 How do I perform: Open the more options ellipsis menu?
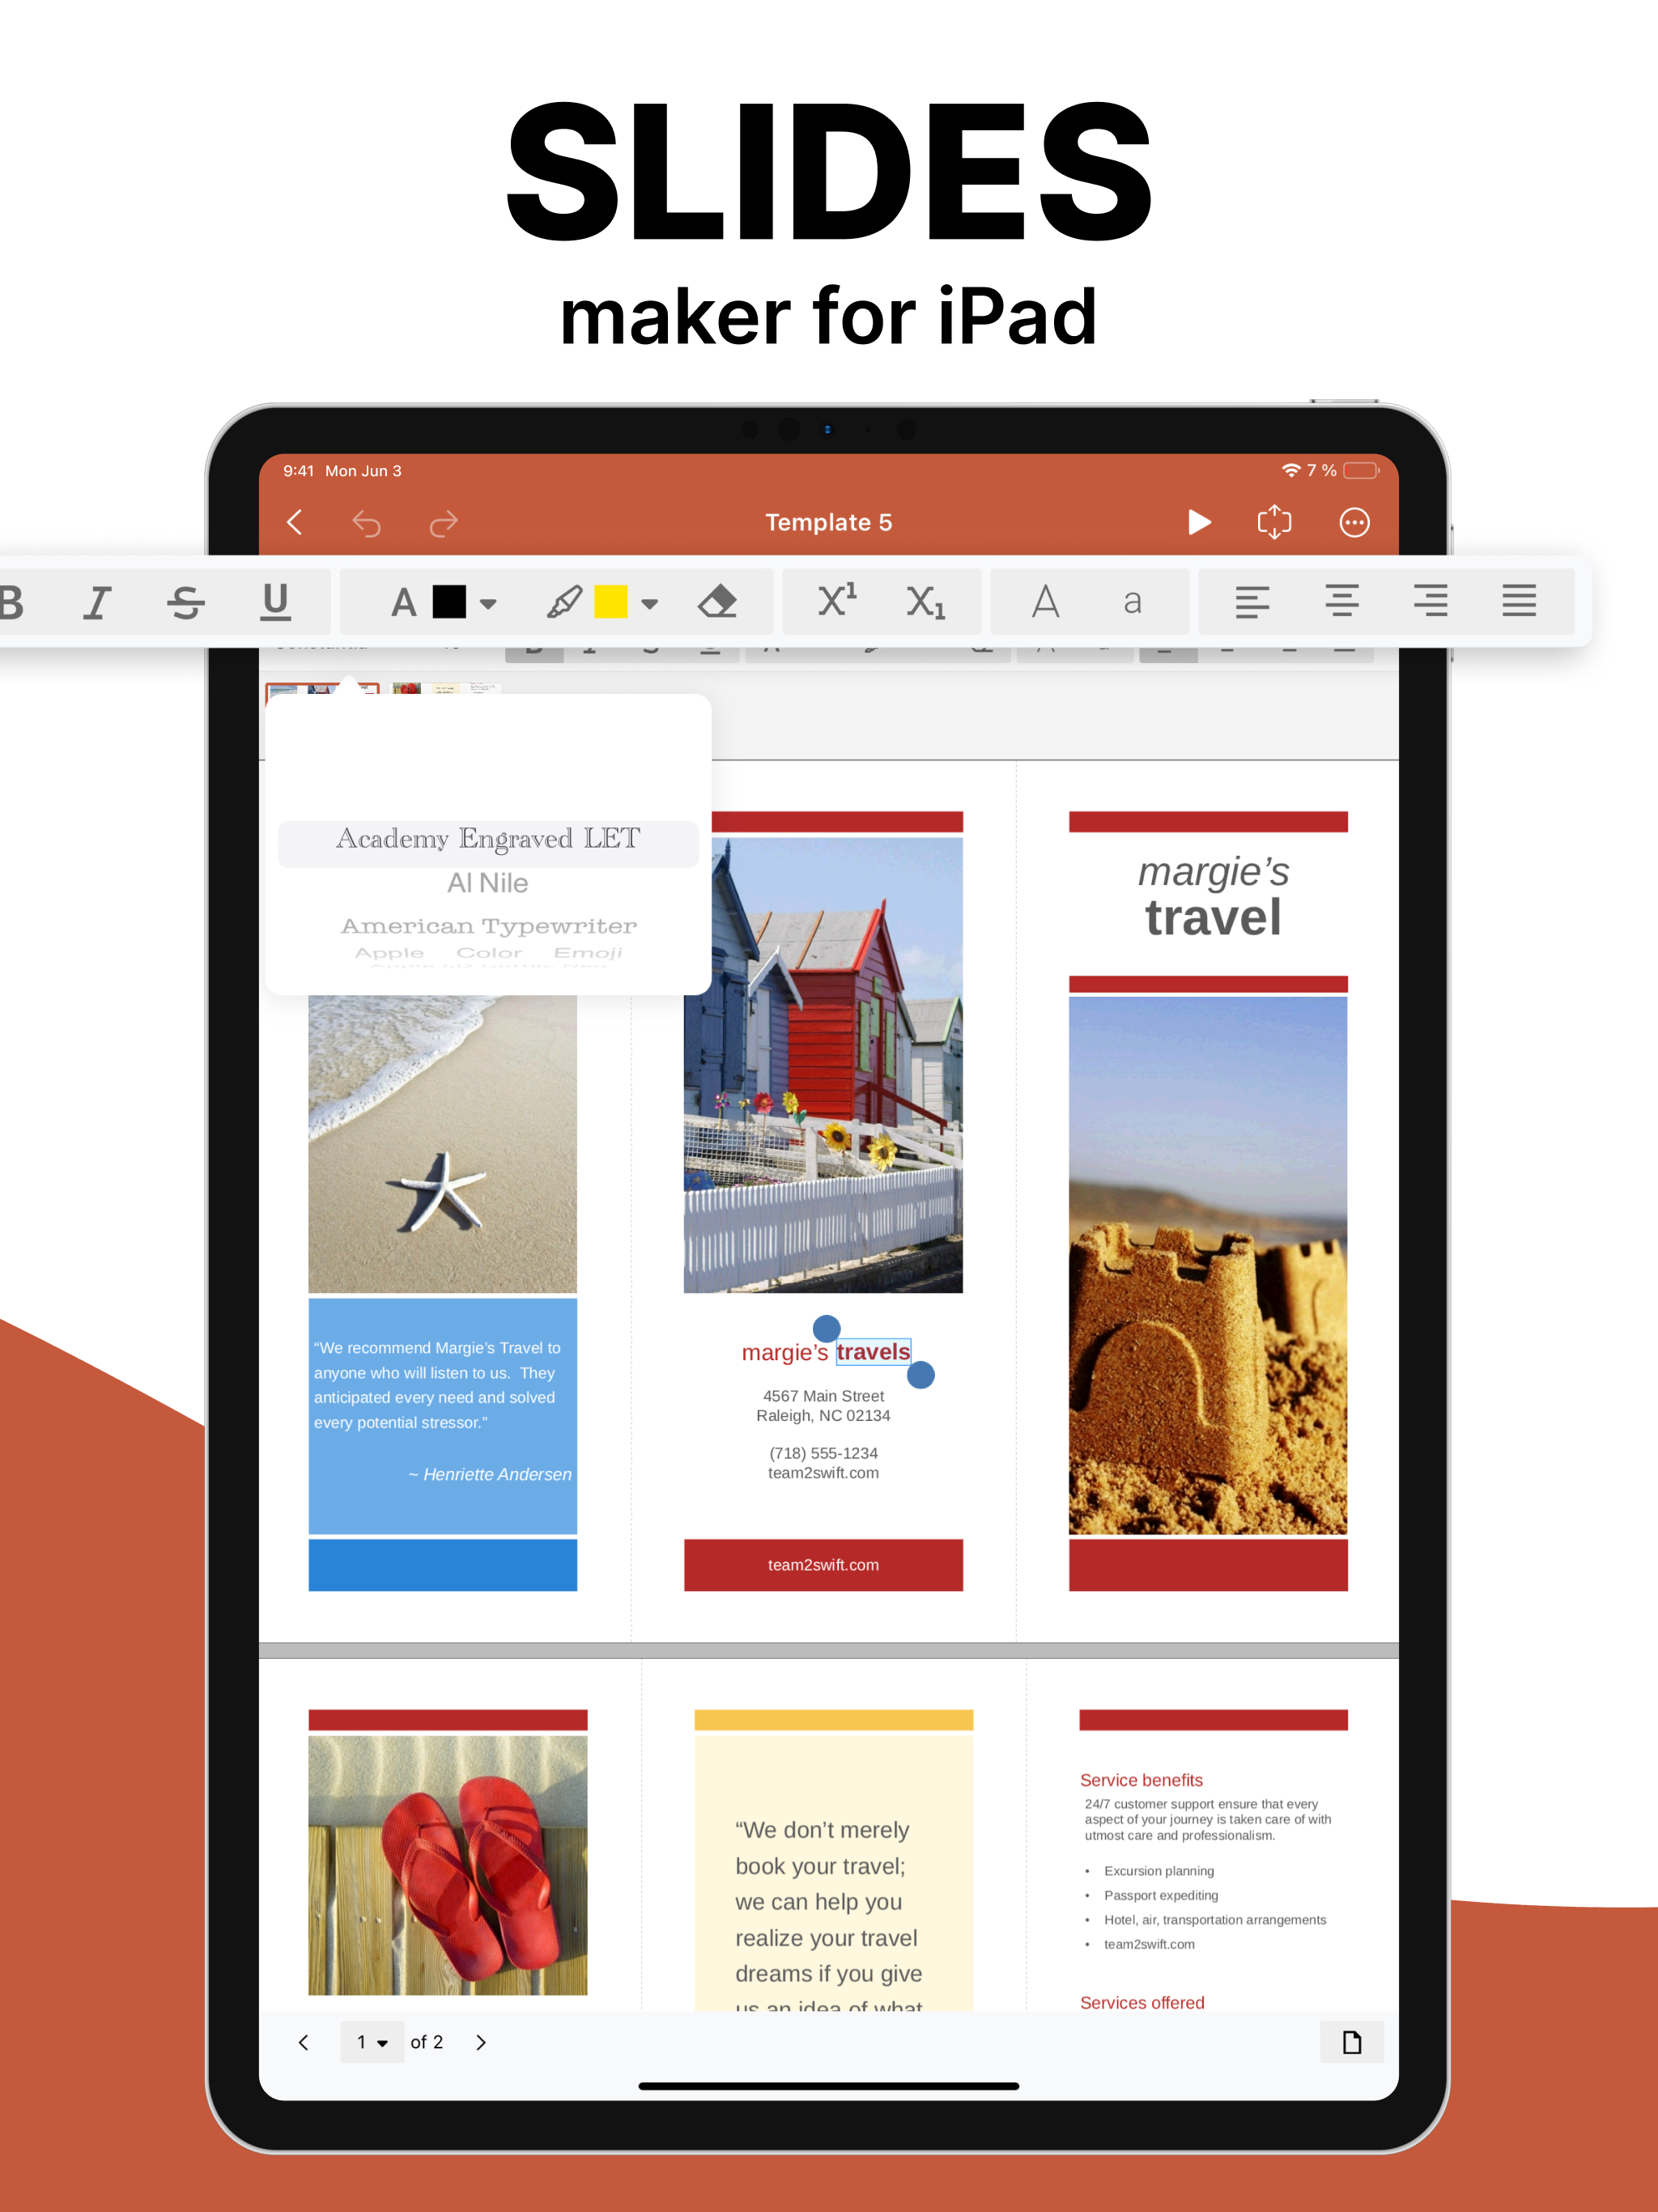pos(1354,522)
